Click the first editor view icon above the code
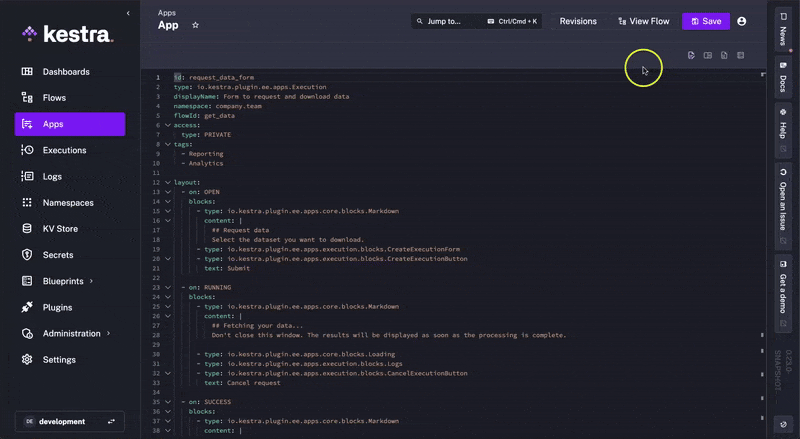The width and height of the screenshot is (800, 439). (x=691, y=55)
